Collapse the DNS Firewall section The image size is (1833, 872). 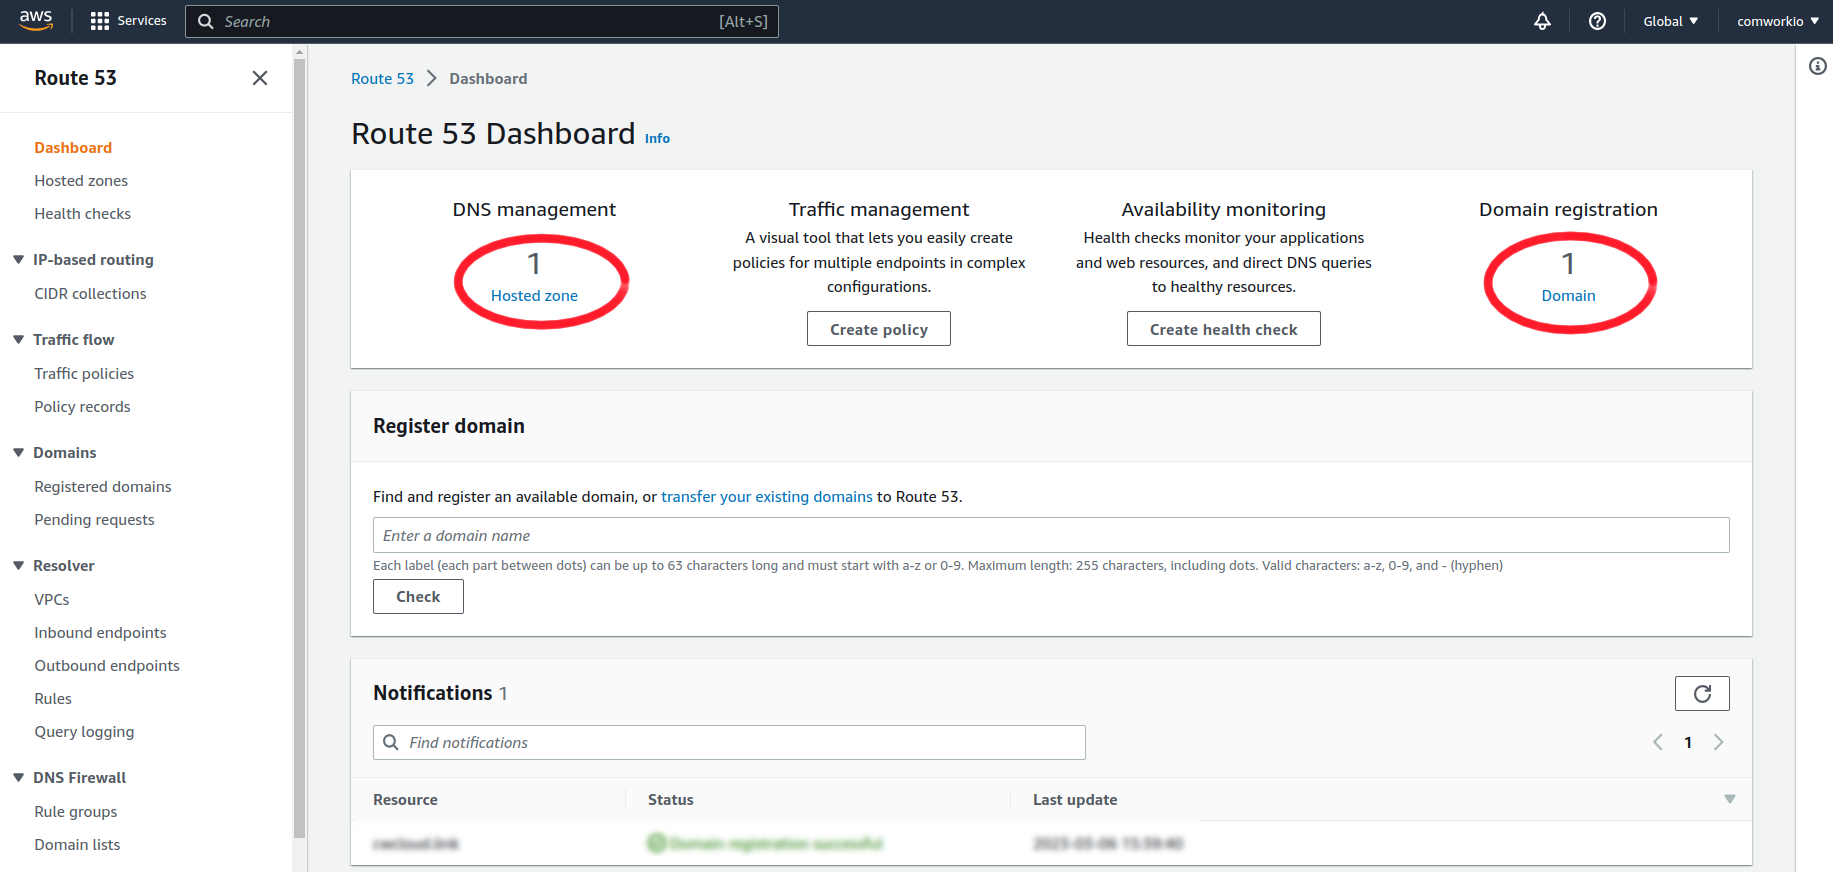click(x=19, y=778)
